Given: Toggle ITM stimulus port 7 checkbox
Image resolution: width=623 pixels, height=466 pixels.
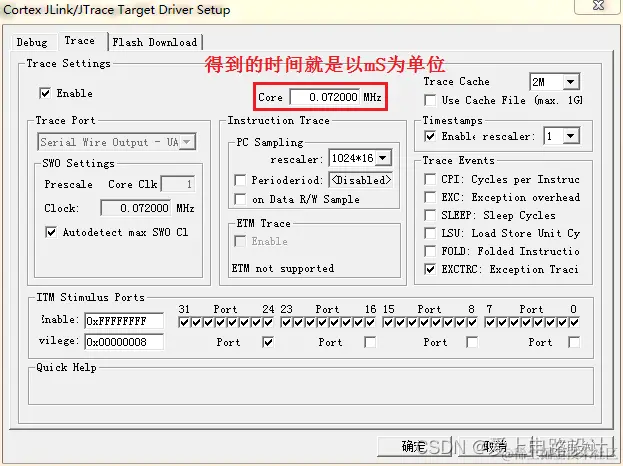Looking at the screenshot, I should 490,322.
